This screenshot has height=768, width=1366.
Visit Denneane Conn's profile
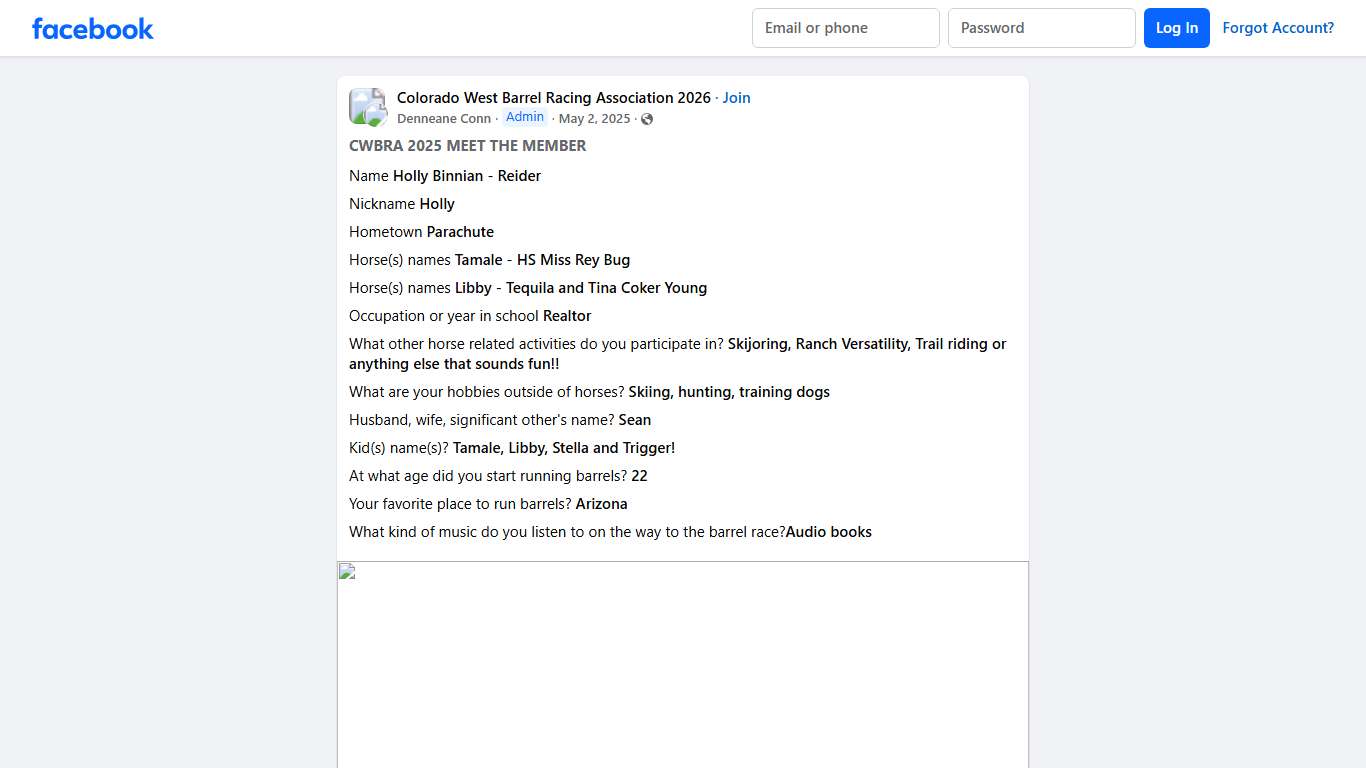click(443, 119)
